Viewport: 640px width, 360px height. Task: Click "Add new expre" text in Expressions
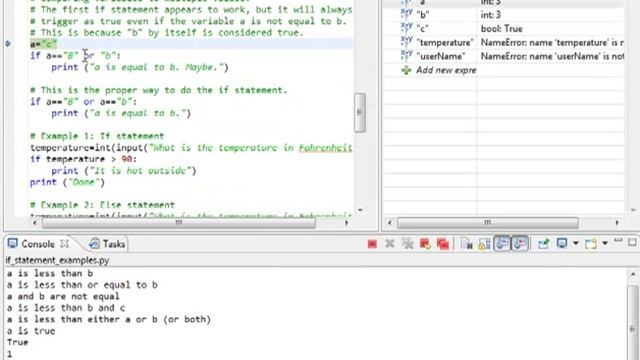click(x=446, y=70)
